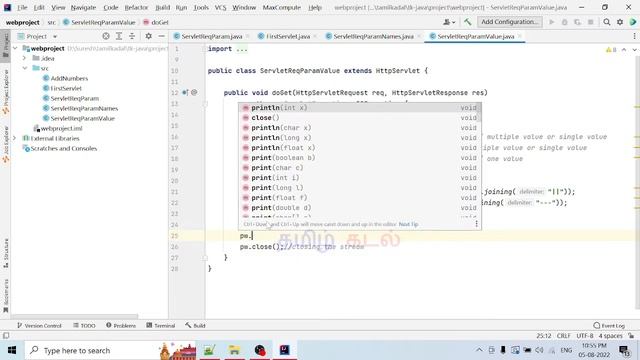Open the File menu
This screenshot has width=640, height=360.
(x=22, y=7)
